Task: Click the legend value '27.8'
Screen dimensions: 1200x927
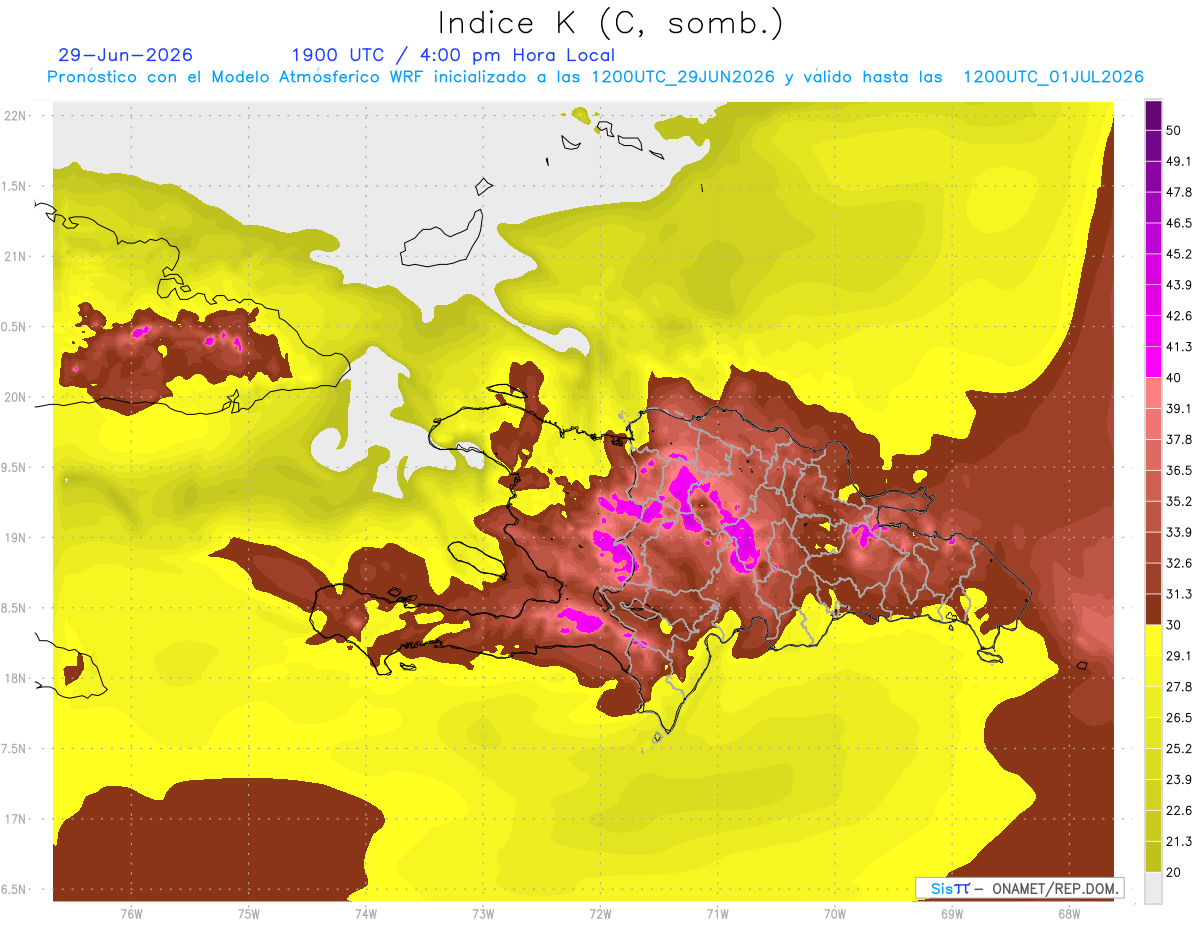Action: (x=1178, y=687)
